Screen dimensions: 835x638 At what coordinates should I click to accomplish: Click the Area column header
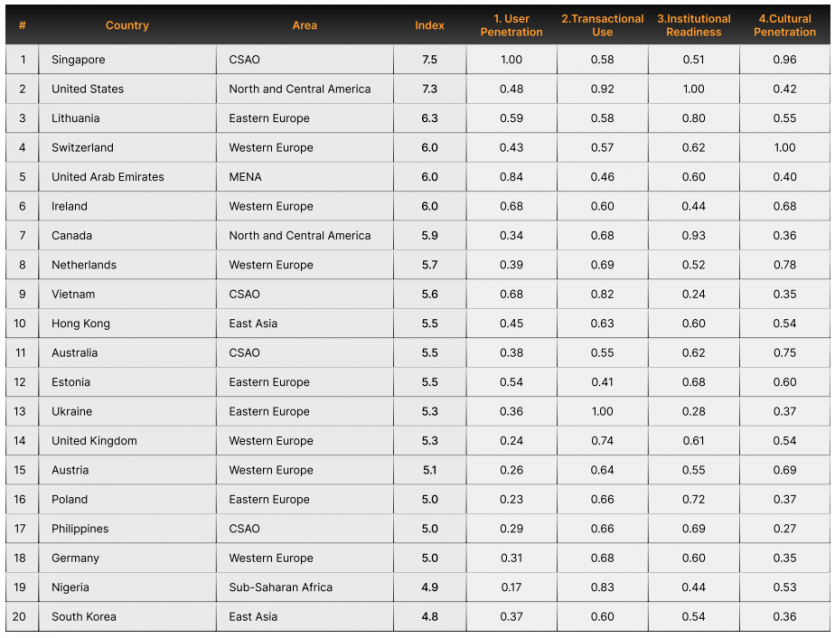[x=305, y=25]
